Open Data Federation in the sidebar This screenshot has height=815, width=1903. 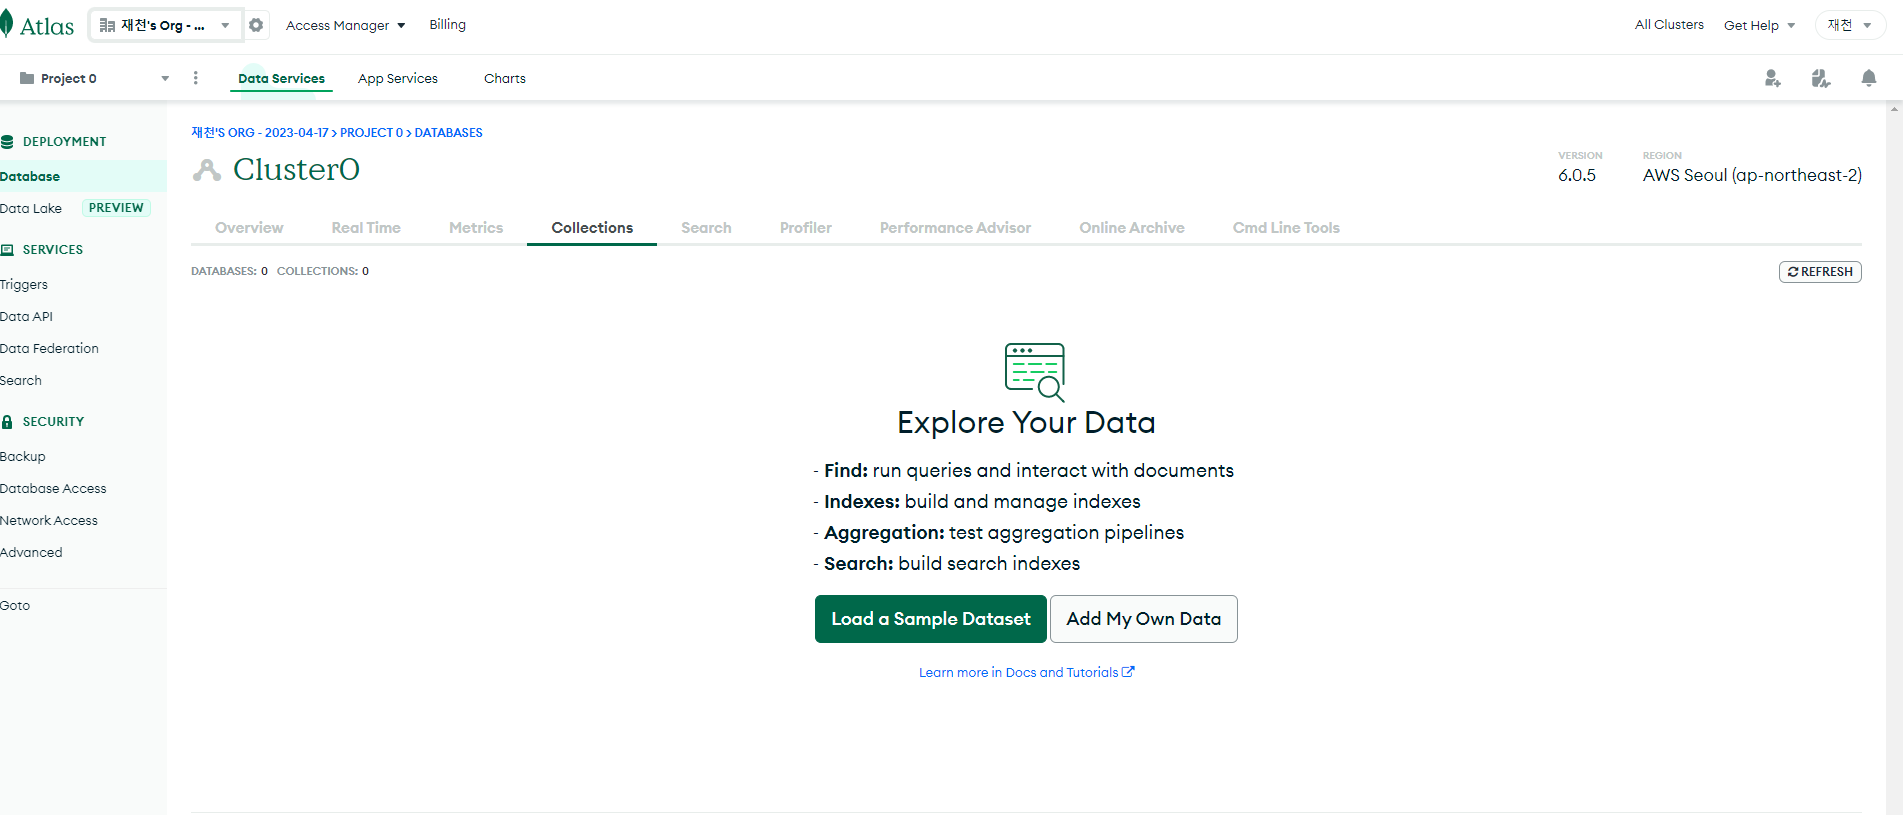(x=49, y=349)
